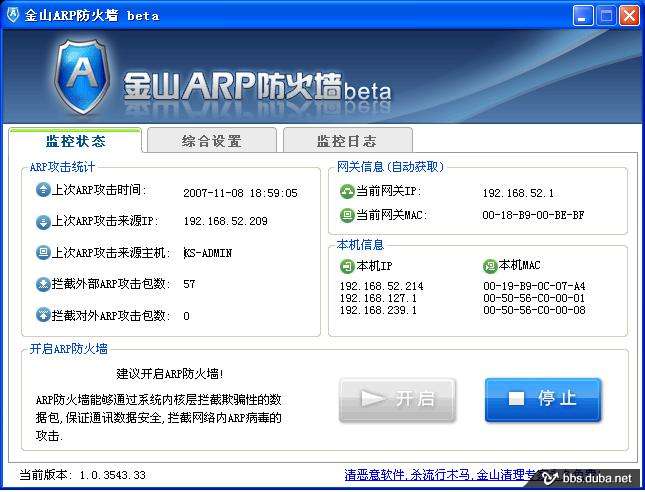645x492 pixels.
Task: Click the 本机MAC green icon
Action: pyautogui.click(x=490, y=266)
